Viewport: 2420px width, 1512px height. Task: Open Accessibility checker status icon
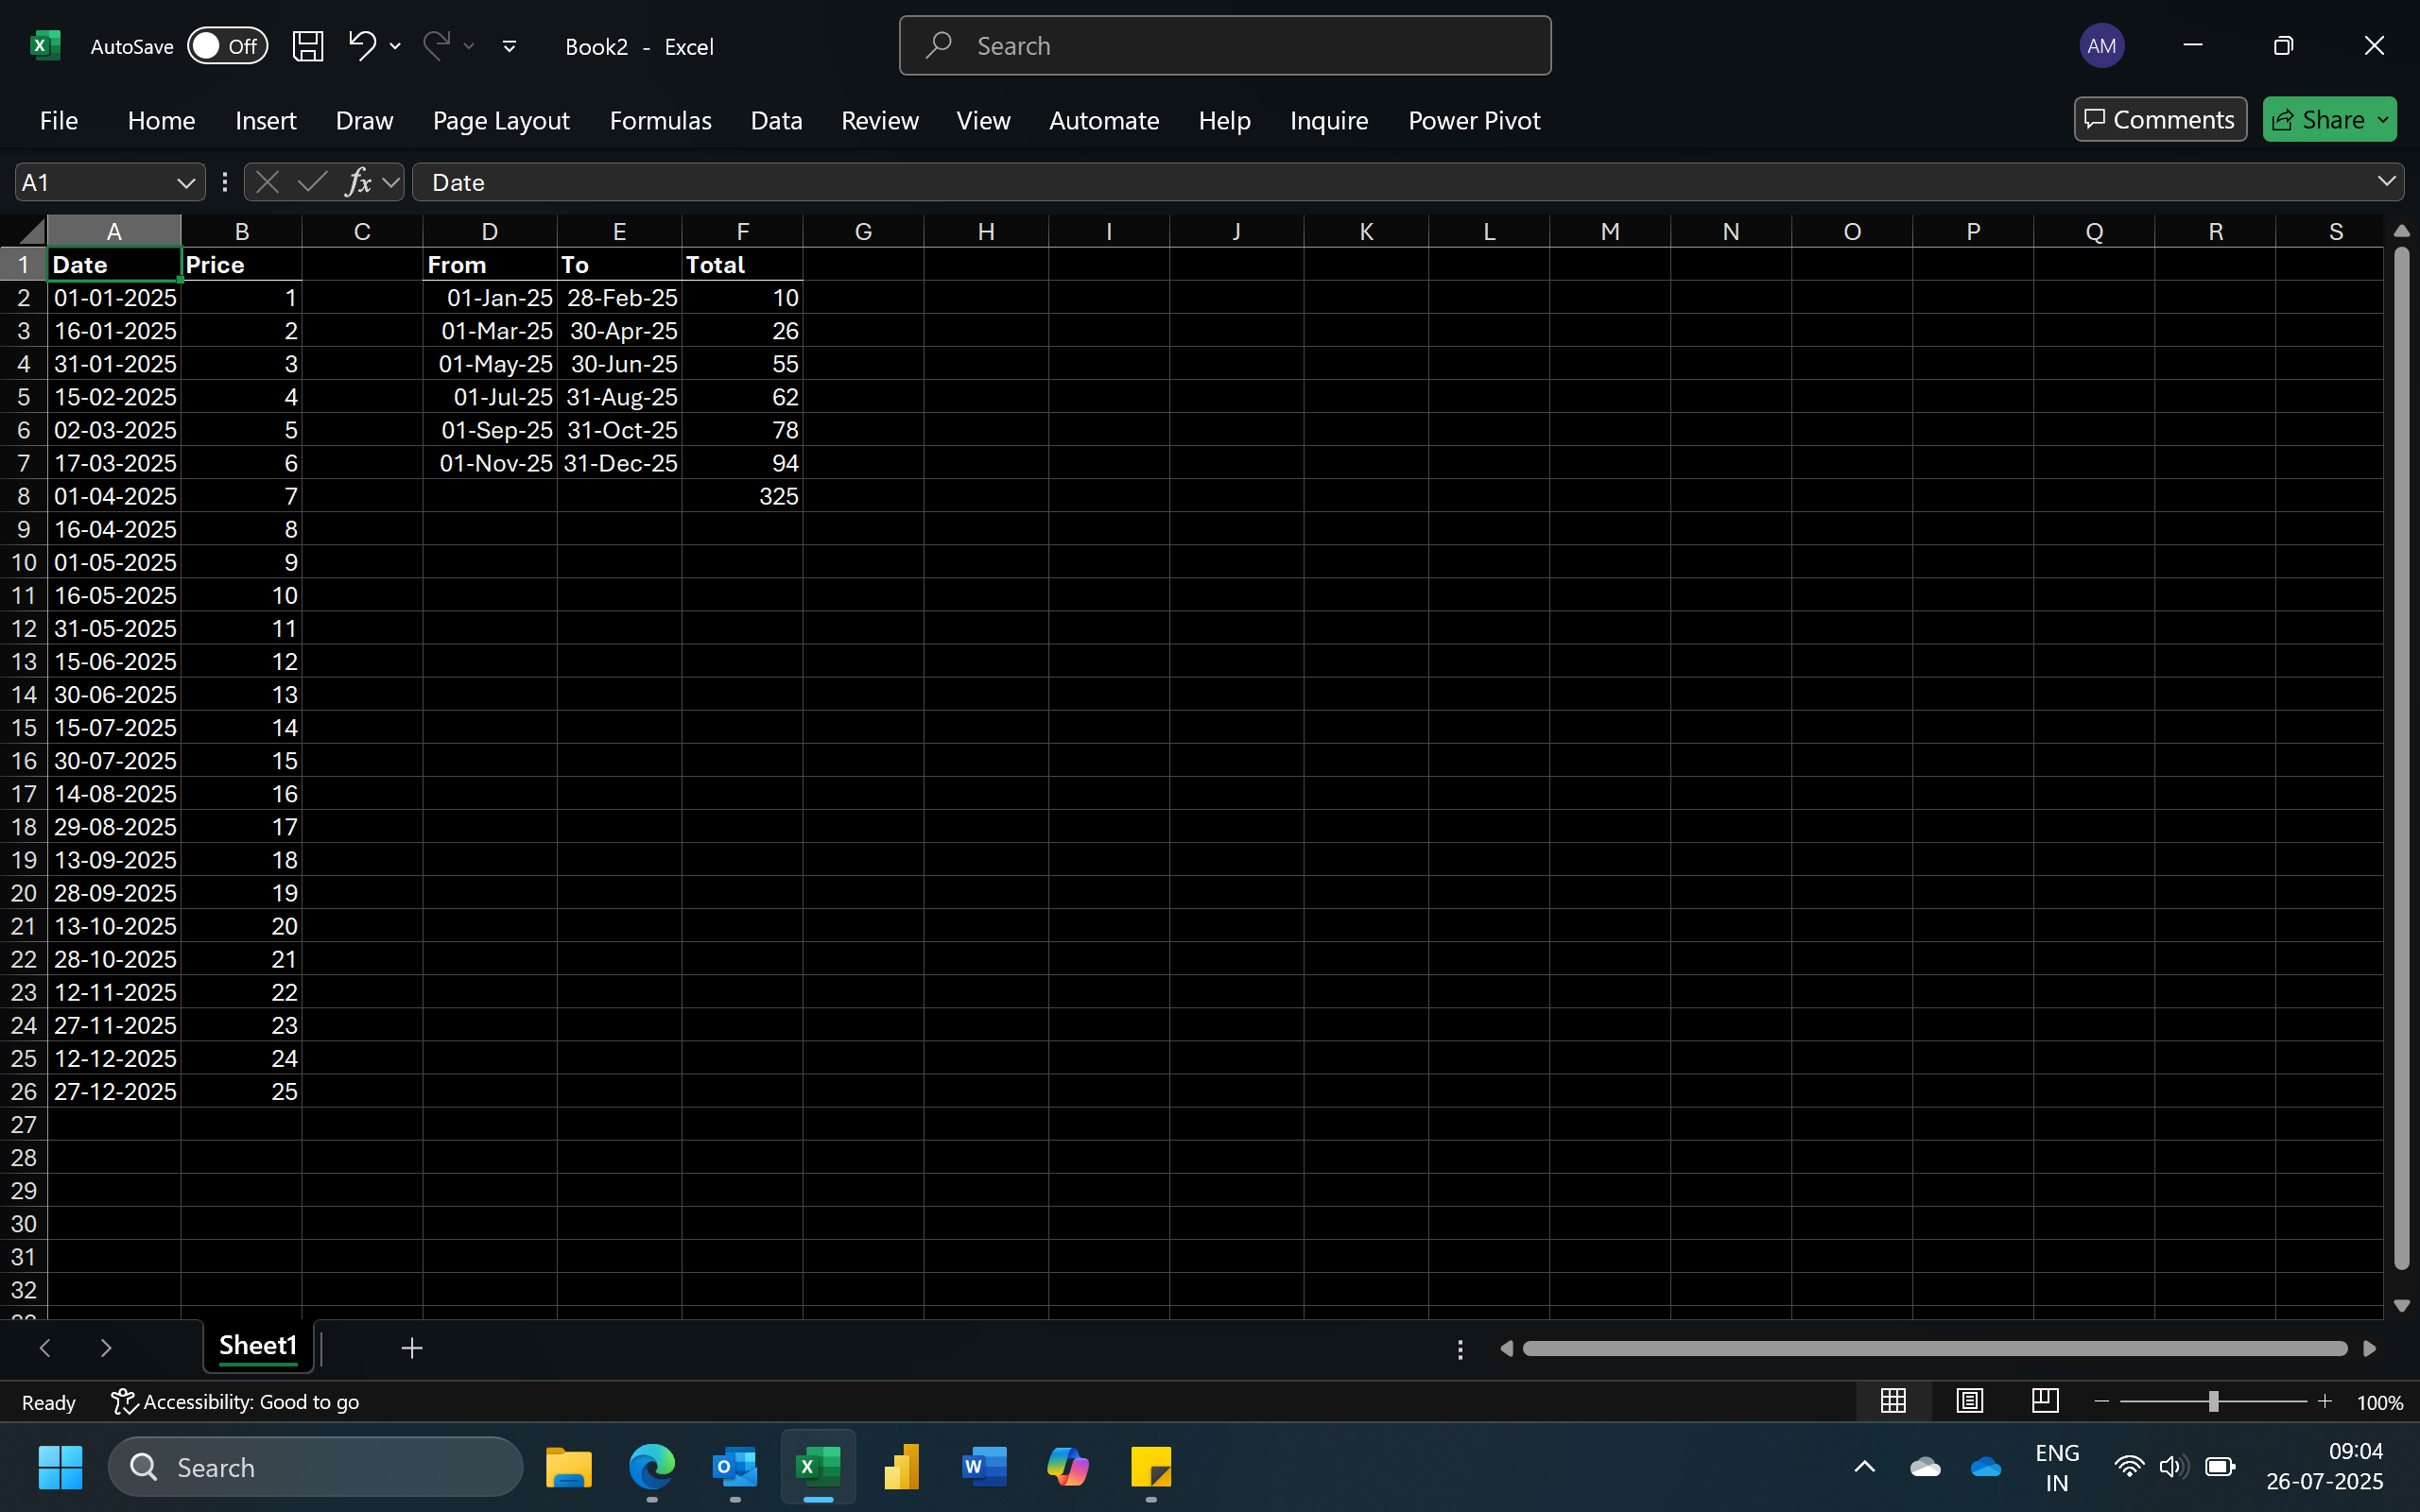click(124, 1402)
